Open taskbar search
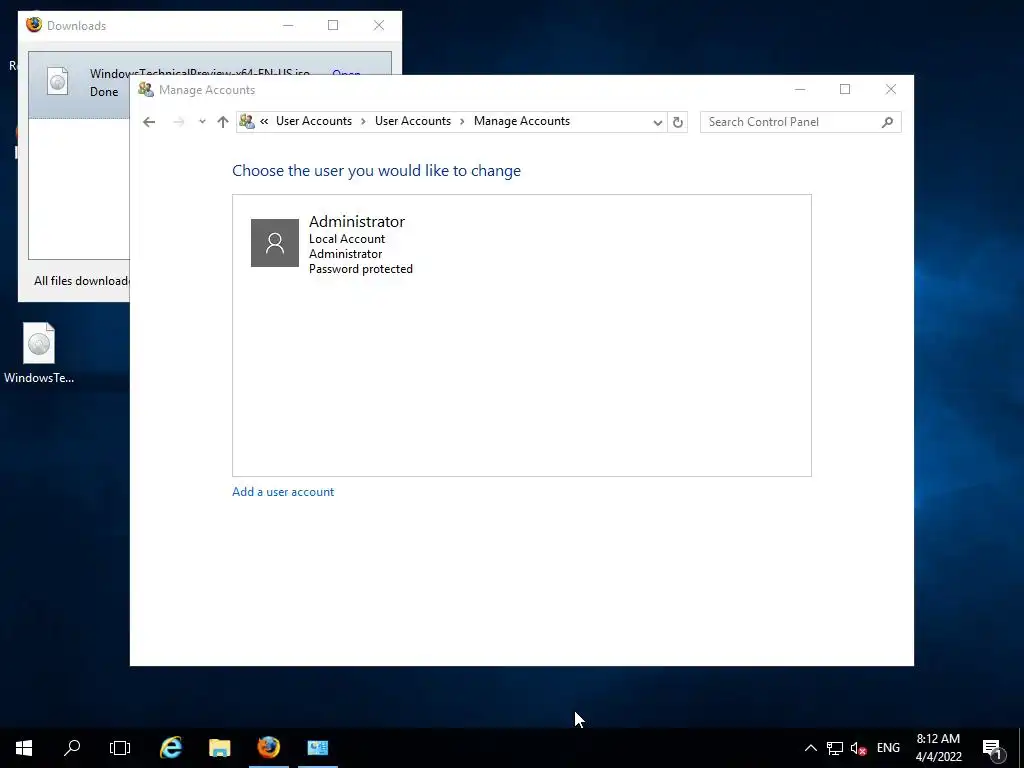 72,748
